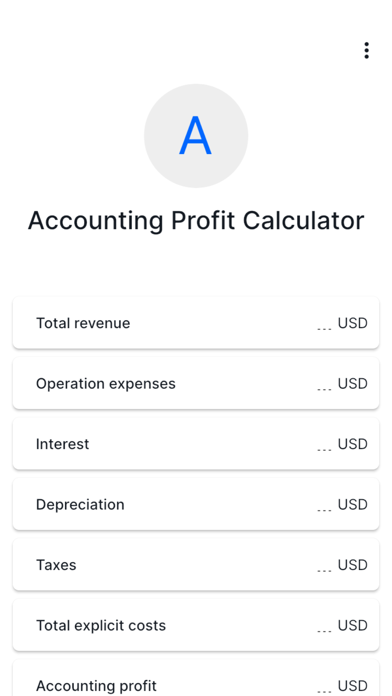Focus the Interest amount input
The image size is (392, 696).
point(324,444)
